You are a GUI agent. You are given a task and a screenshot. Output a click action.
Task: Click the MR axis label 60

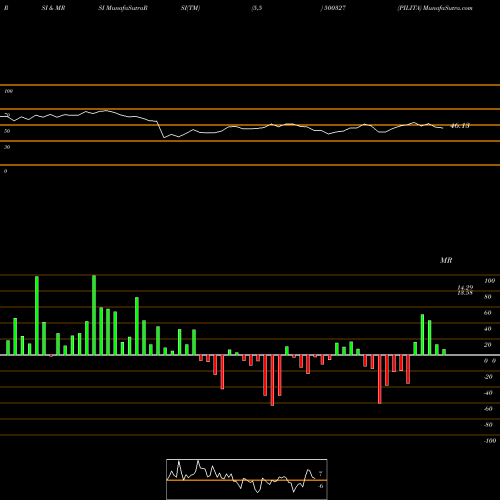click(488, 313)
